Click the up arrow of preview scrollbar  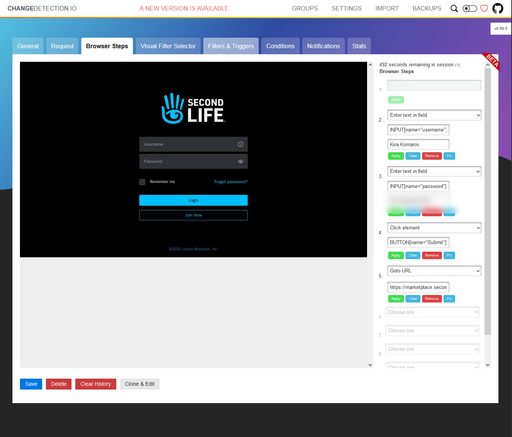click(x=370, y=65)
